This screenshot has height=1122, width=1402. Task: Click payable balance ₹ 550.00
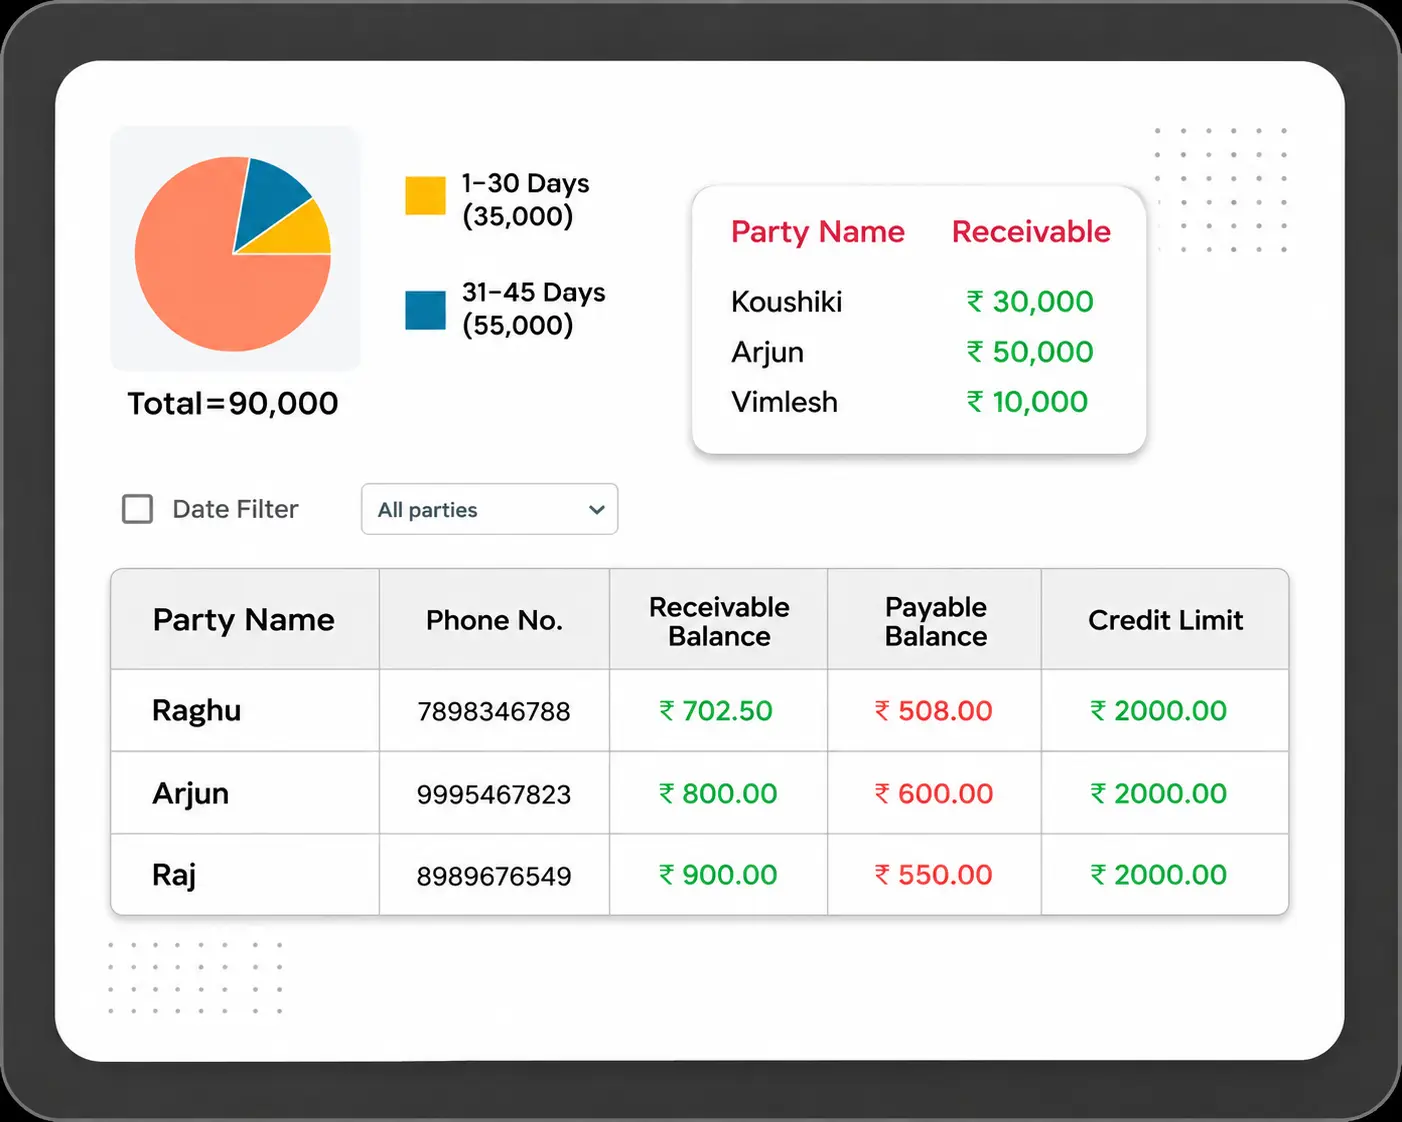tap(934, 875)
